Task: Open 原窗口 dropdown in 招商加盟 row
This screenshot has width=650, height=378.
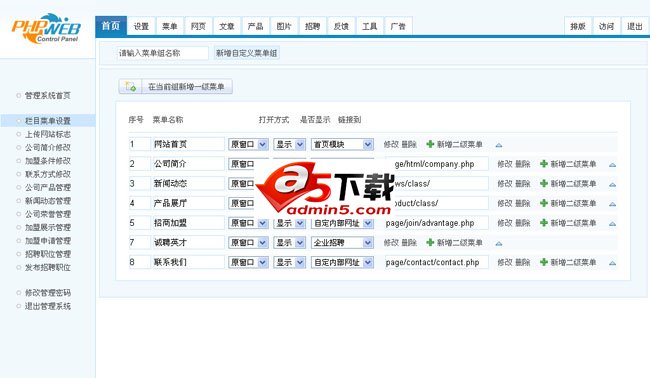Action: (248, 223)
